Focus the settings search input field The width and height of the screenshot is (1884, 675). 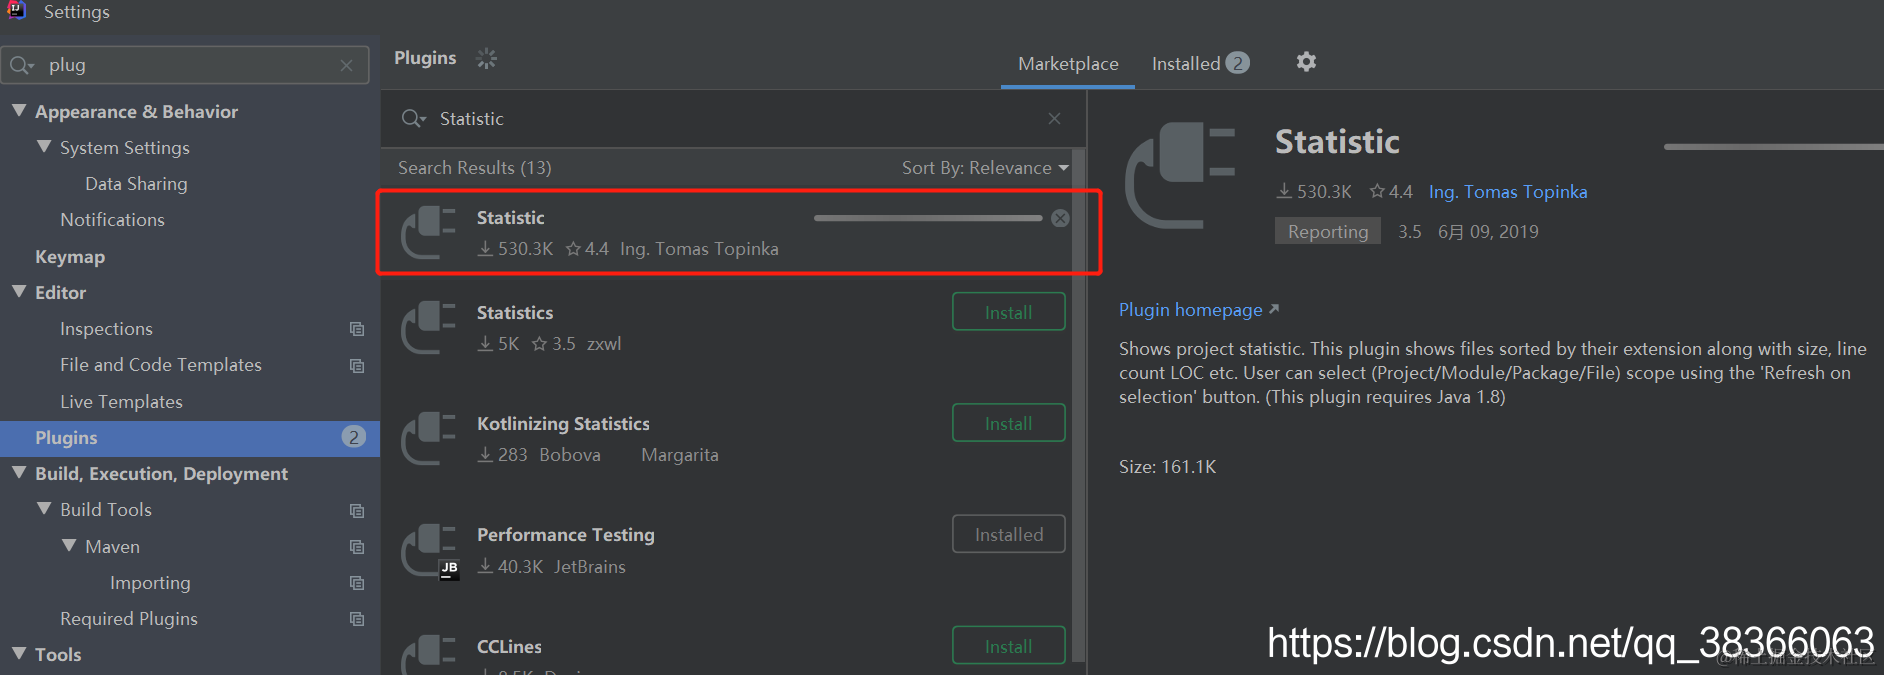(185, 65)
